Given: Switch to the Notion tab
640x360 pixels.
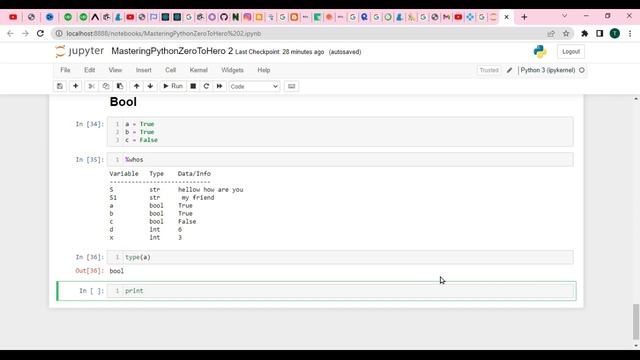Looking at the screenshot, I should coord(236,17).
